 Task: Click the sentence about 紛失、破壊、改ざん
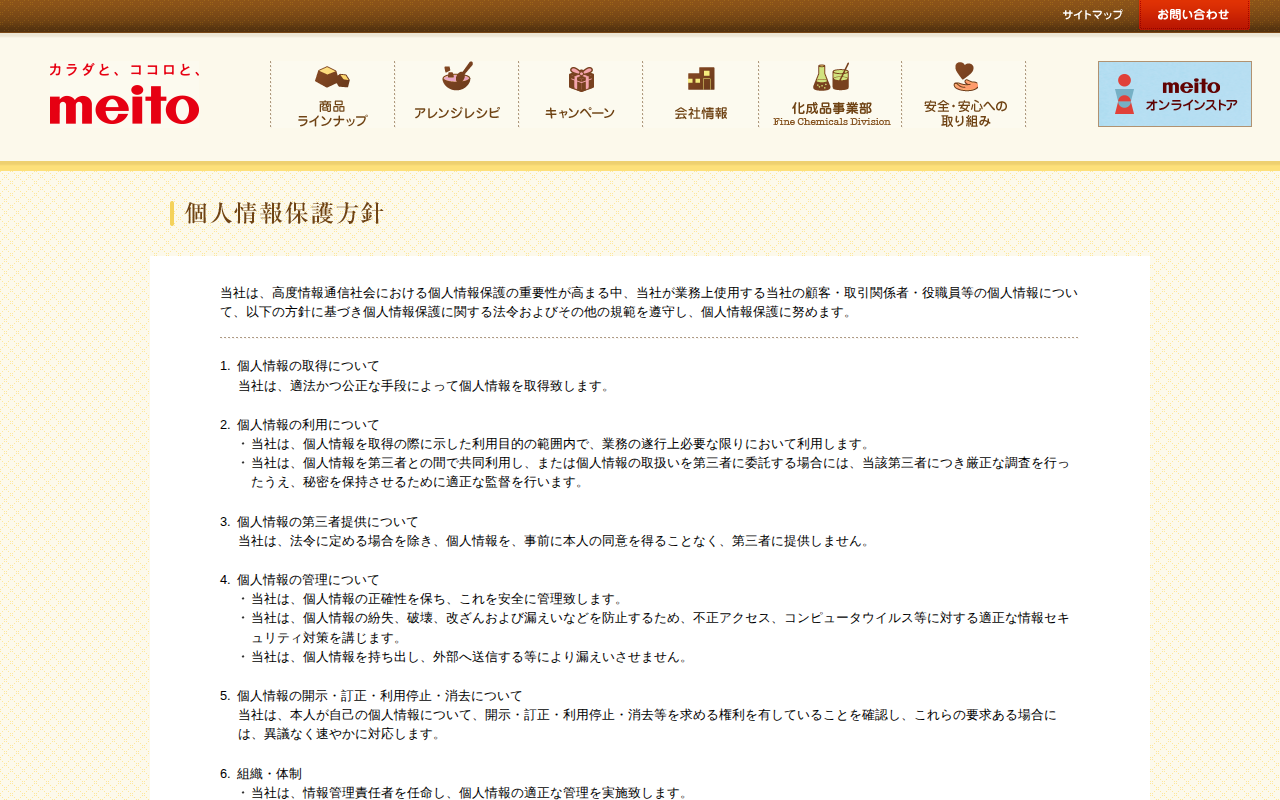click(x=660, y=628)
